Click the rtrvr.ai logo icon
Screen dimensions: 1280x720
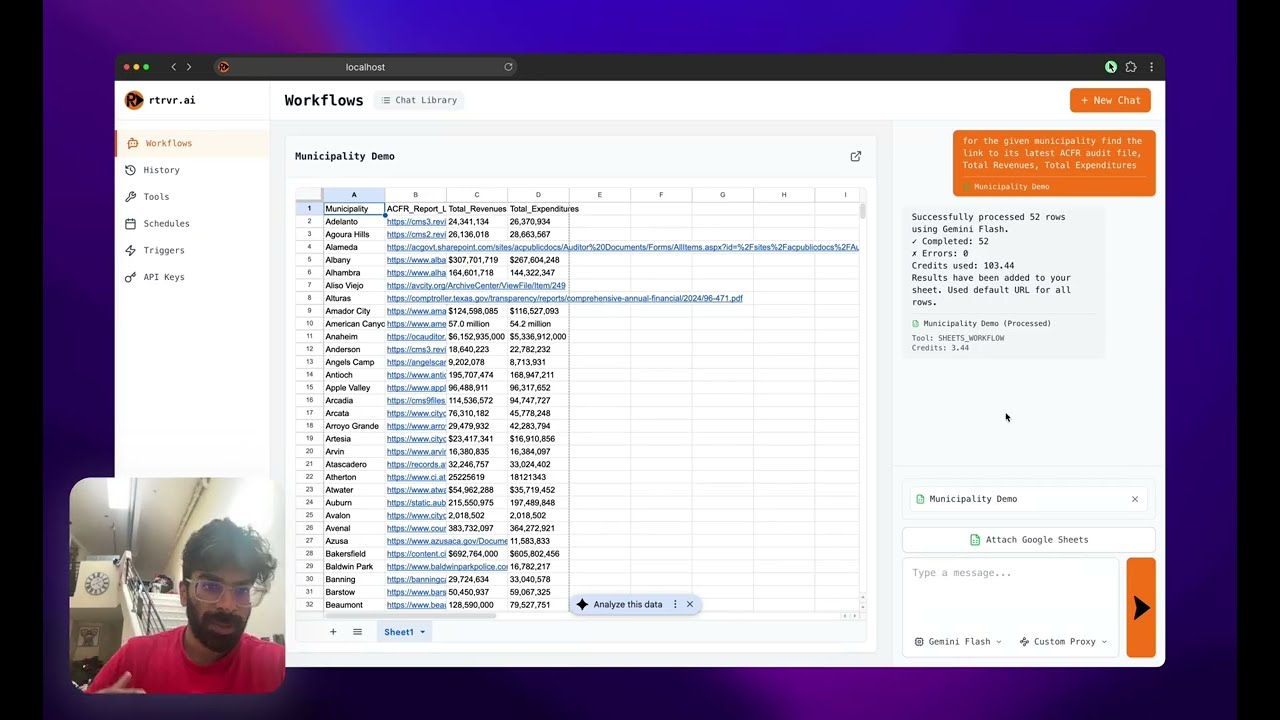(x=134, y=100)
